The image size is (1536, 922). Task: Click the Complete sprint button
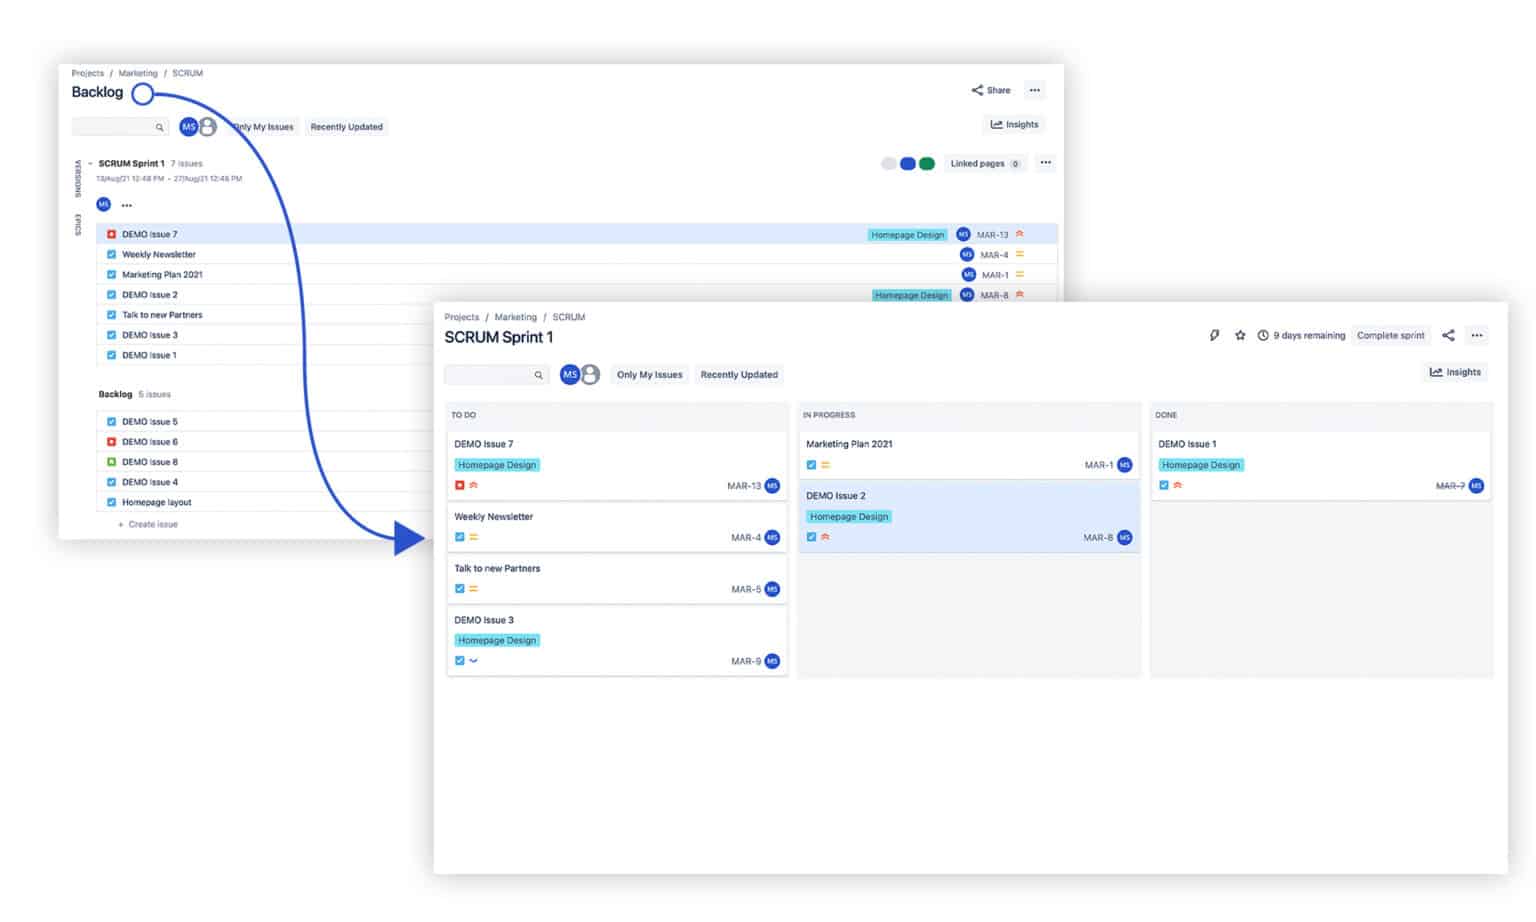[x=1391, y=335]
